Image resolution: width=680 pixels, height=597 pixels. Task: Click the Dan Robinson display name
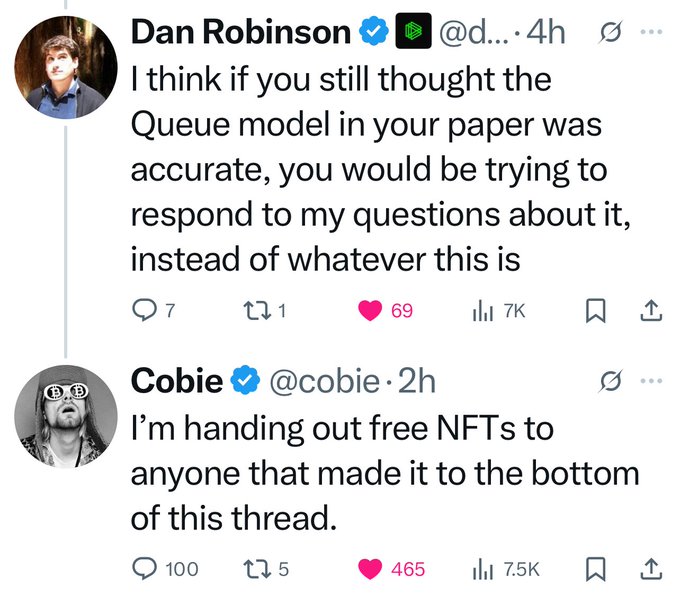pyautogui.click(x=241, y=32)
